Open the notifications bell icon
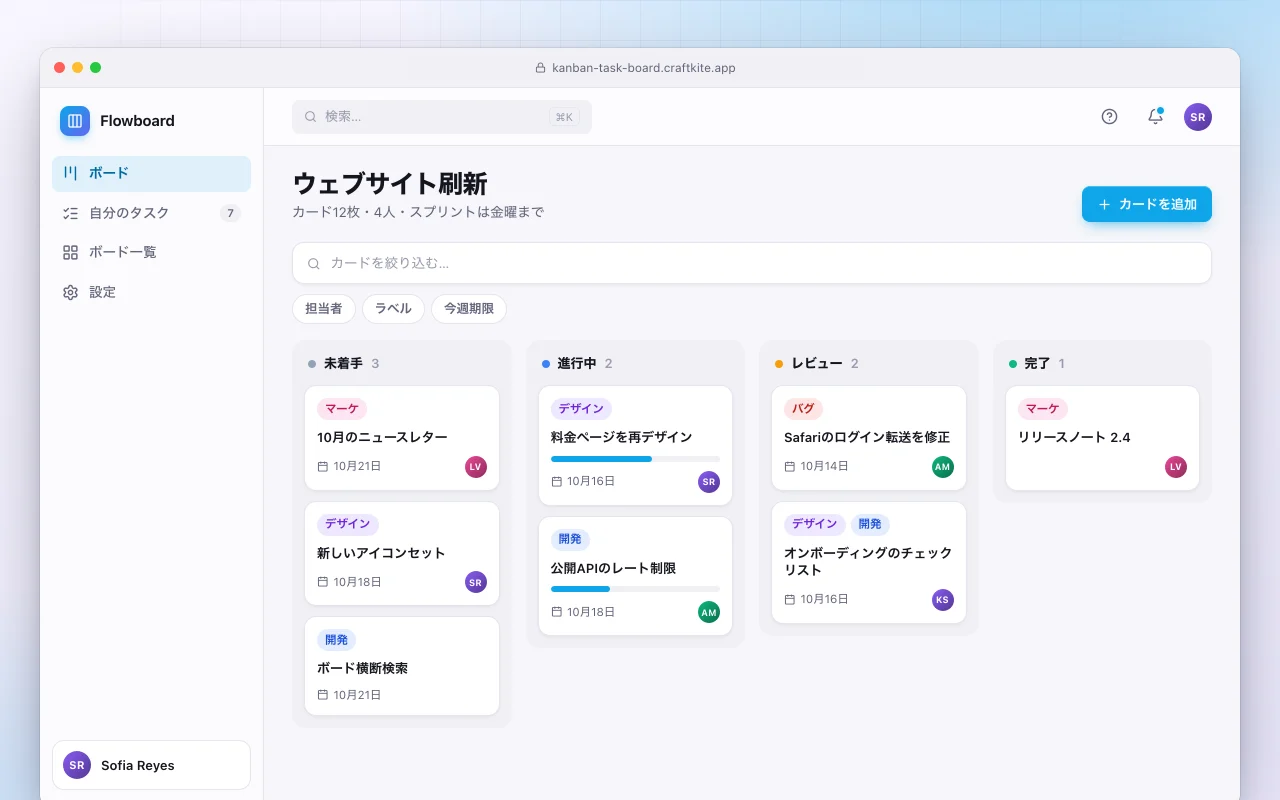 click(1155, 116)
